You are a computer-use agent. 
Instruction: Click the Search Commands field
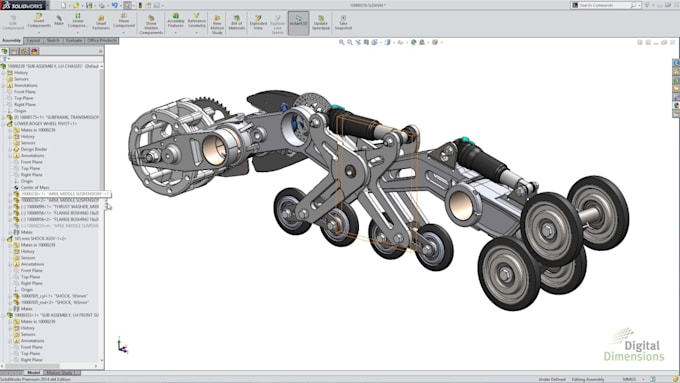coord(605,5)
